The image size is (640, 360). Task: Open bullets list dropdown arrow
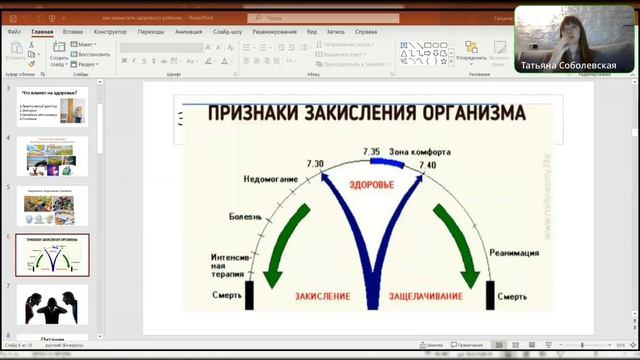[x=253, y=48]
